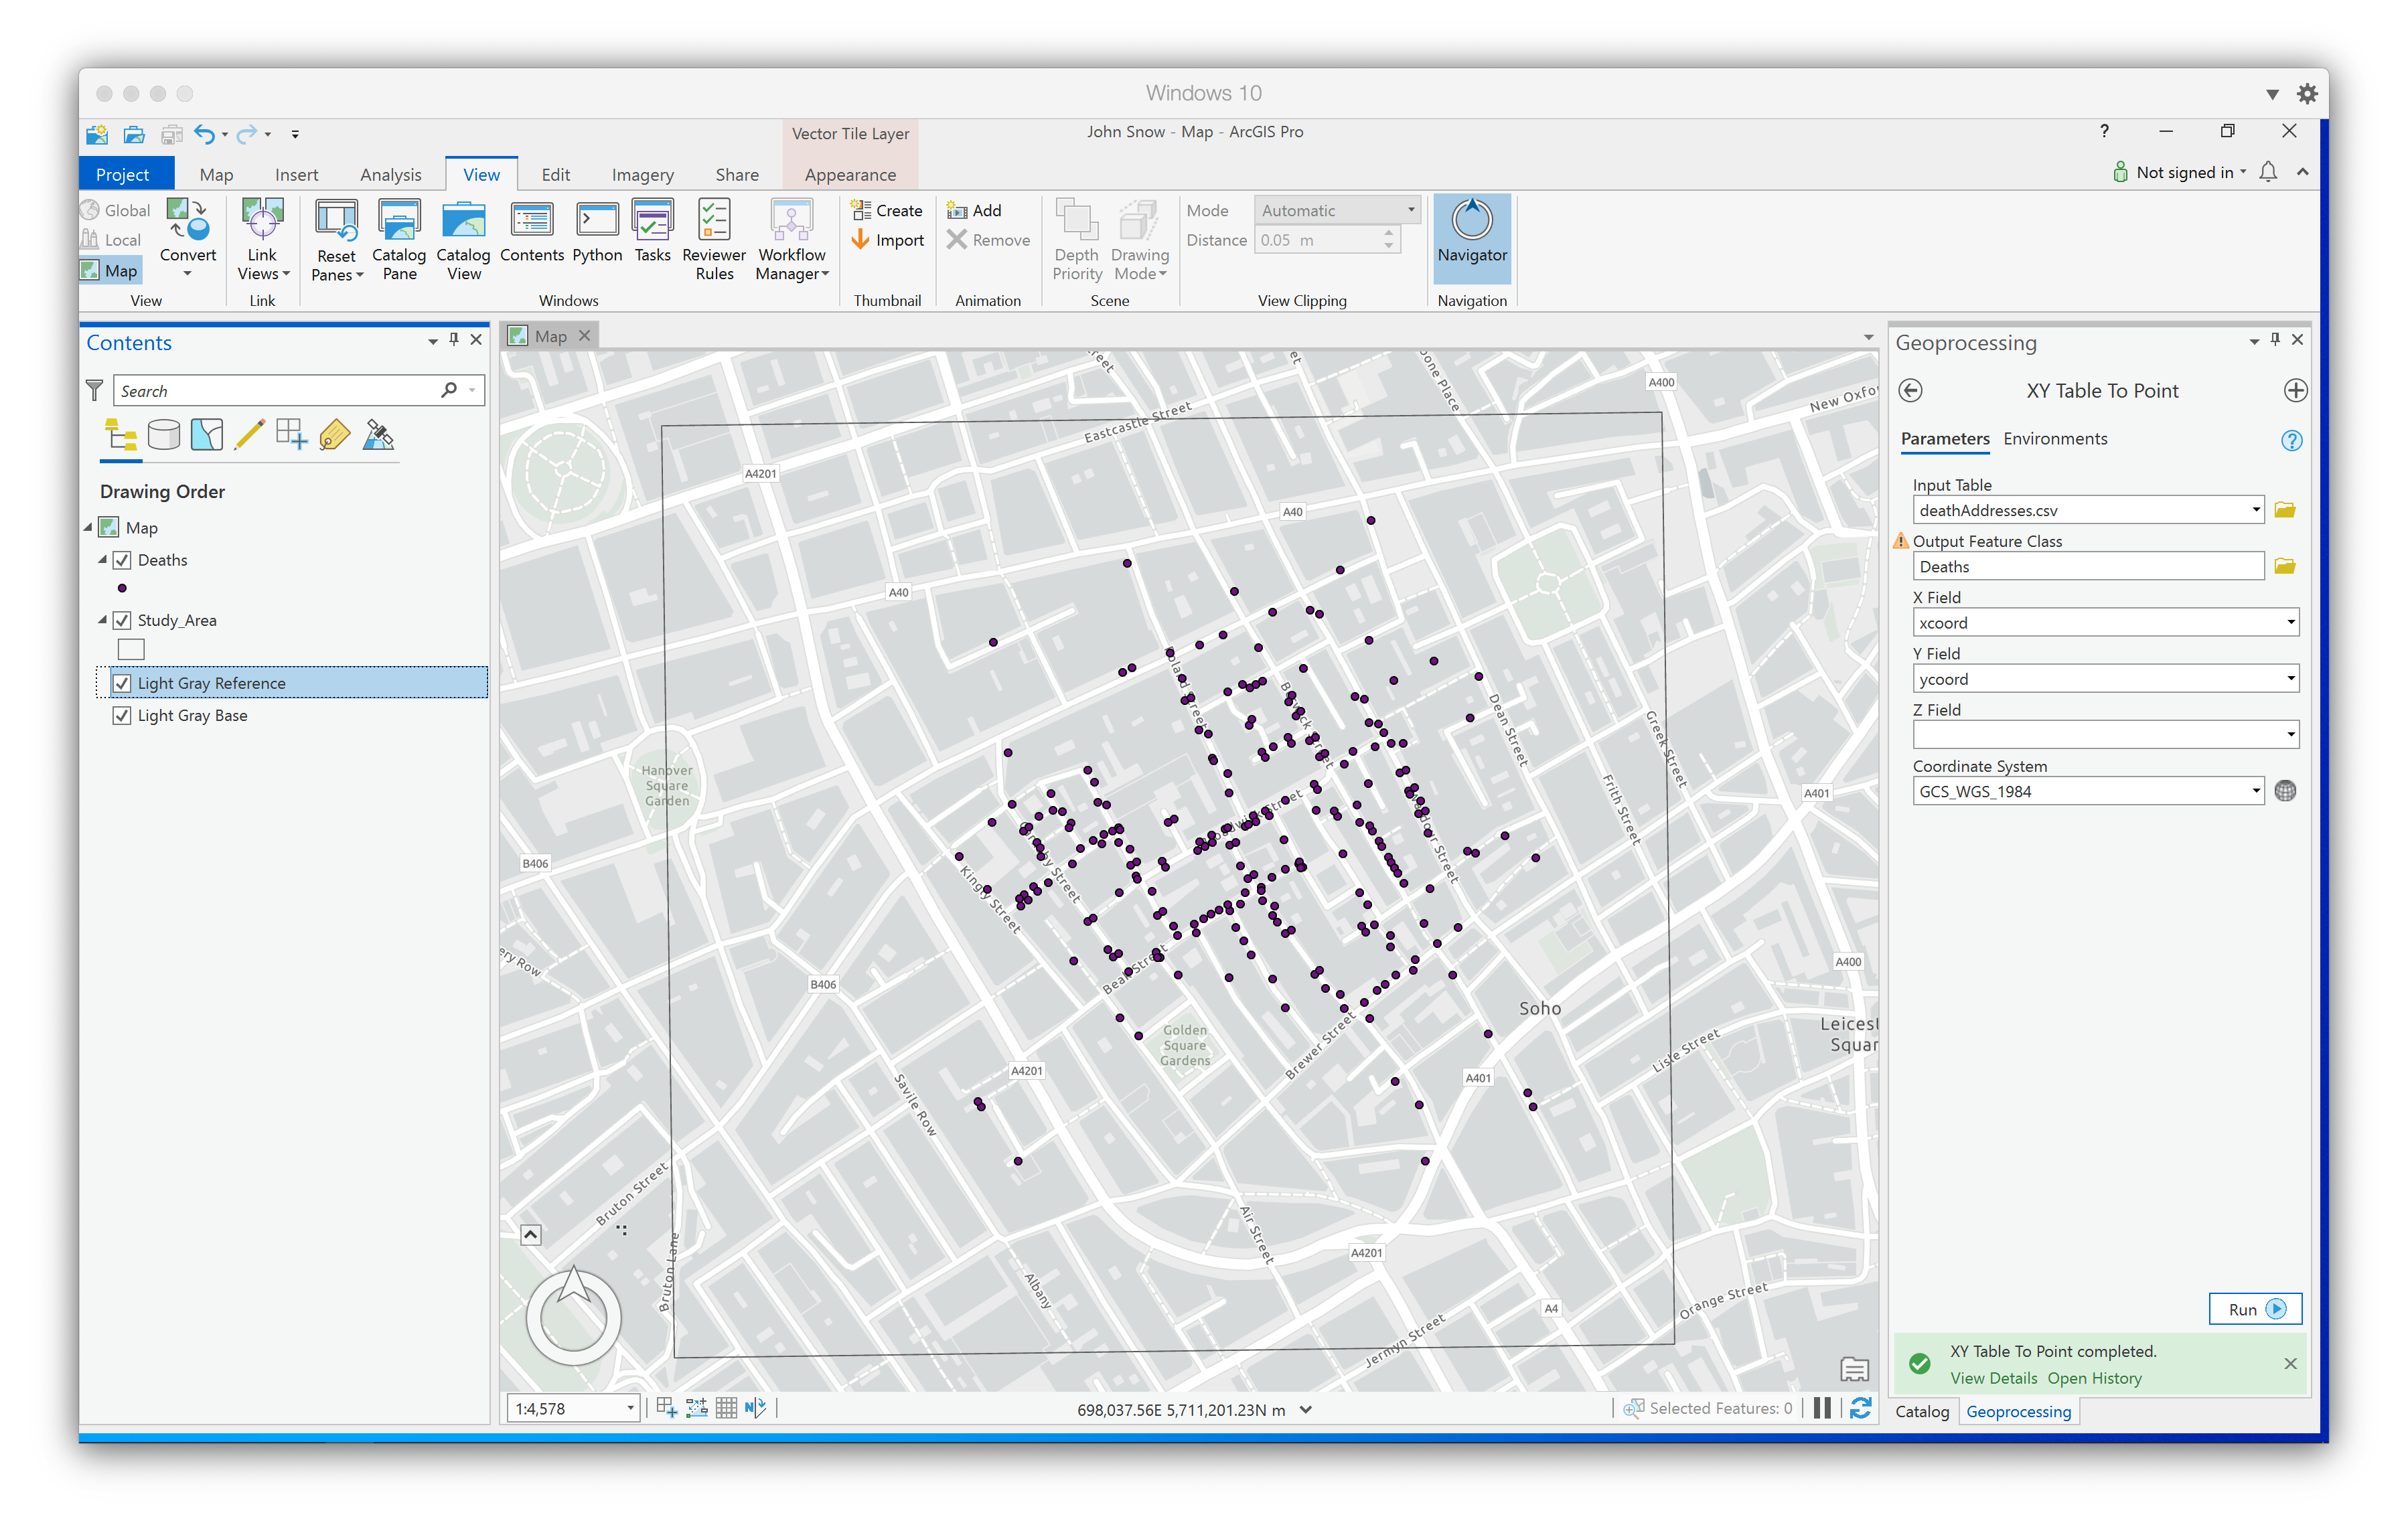
Task: Switch to the Analysis ribbon tab
Action: 390,174
